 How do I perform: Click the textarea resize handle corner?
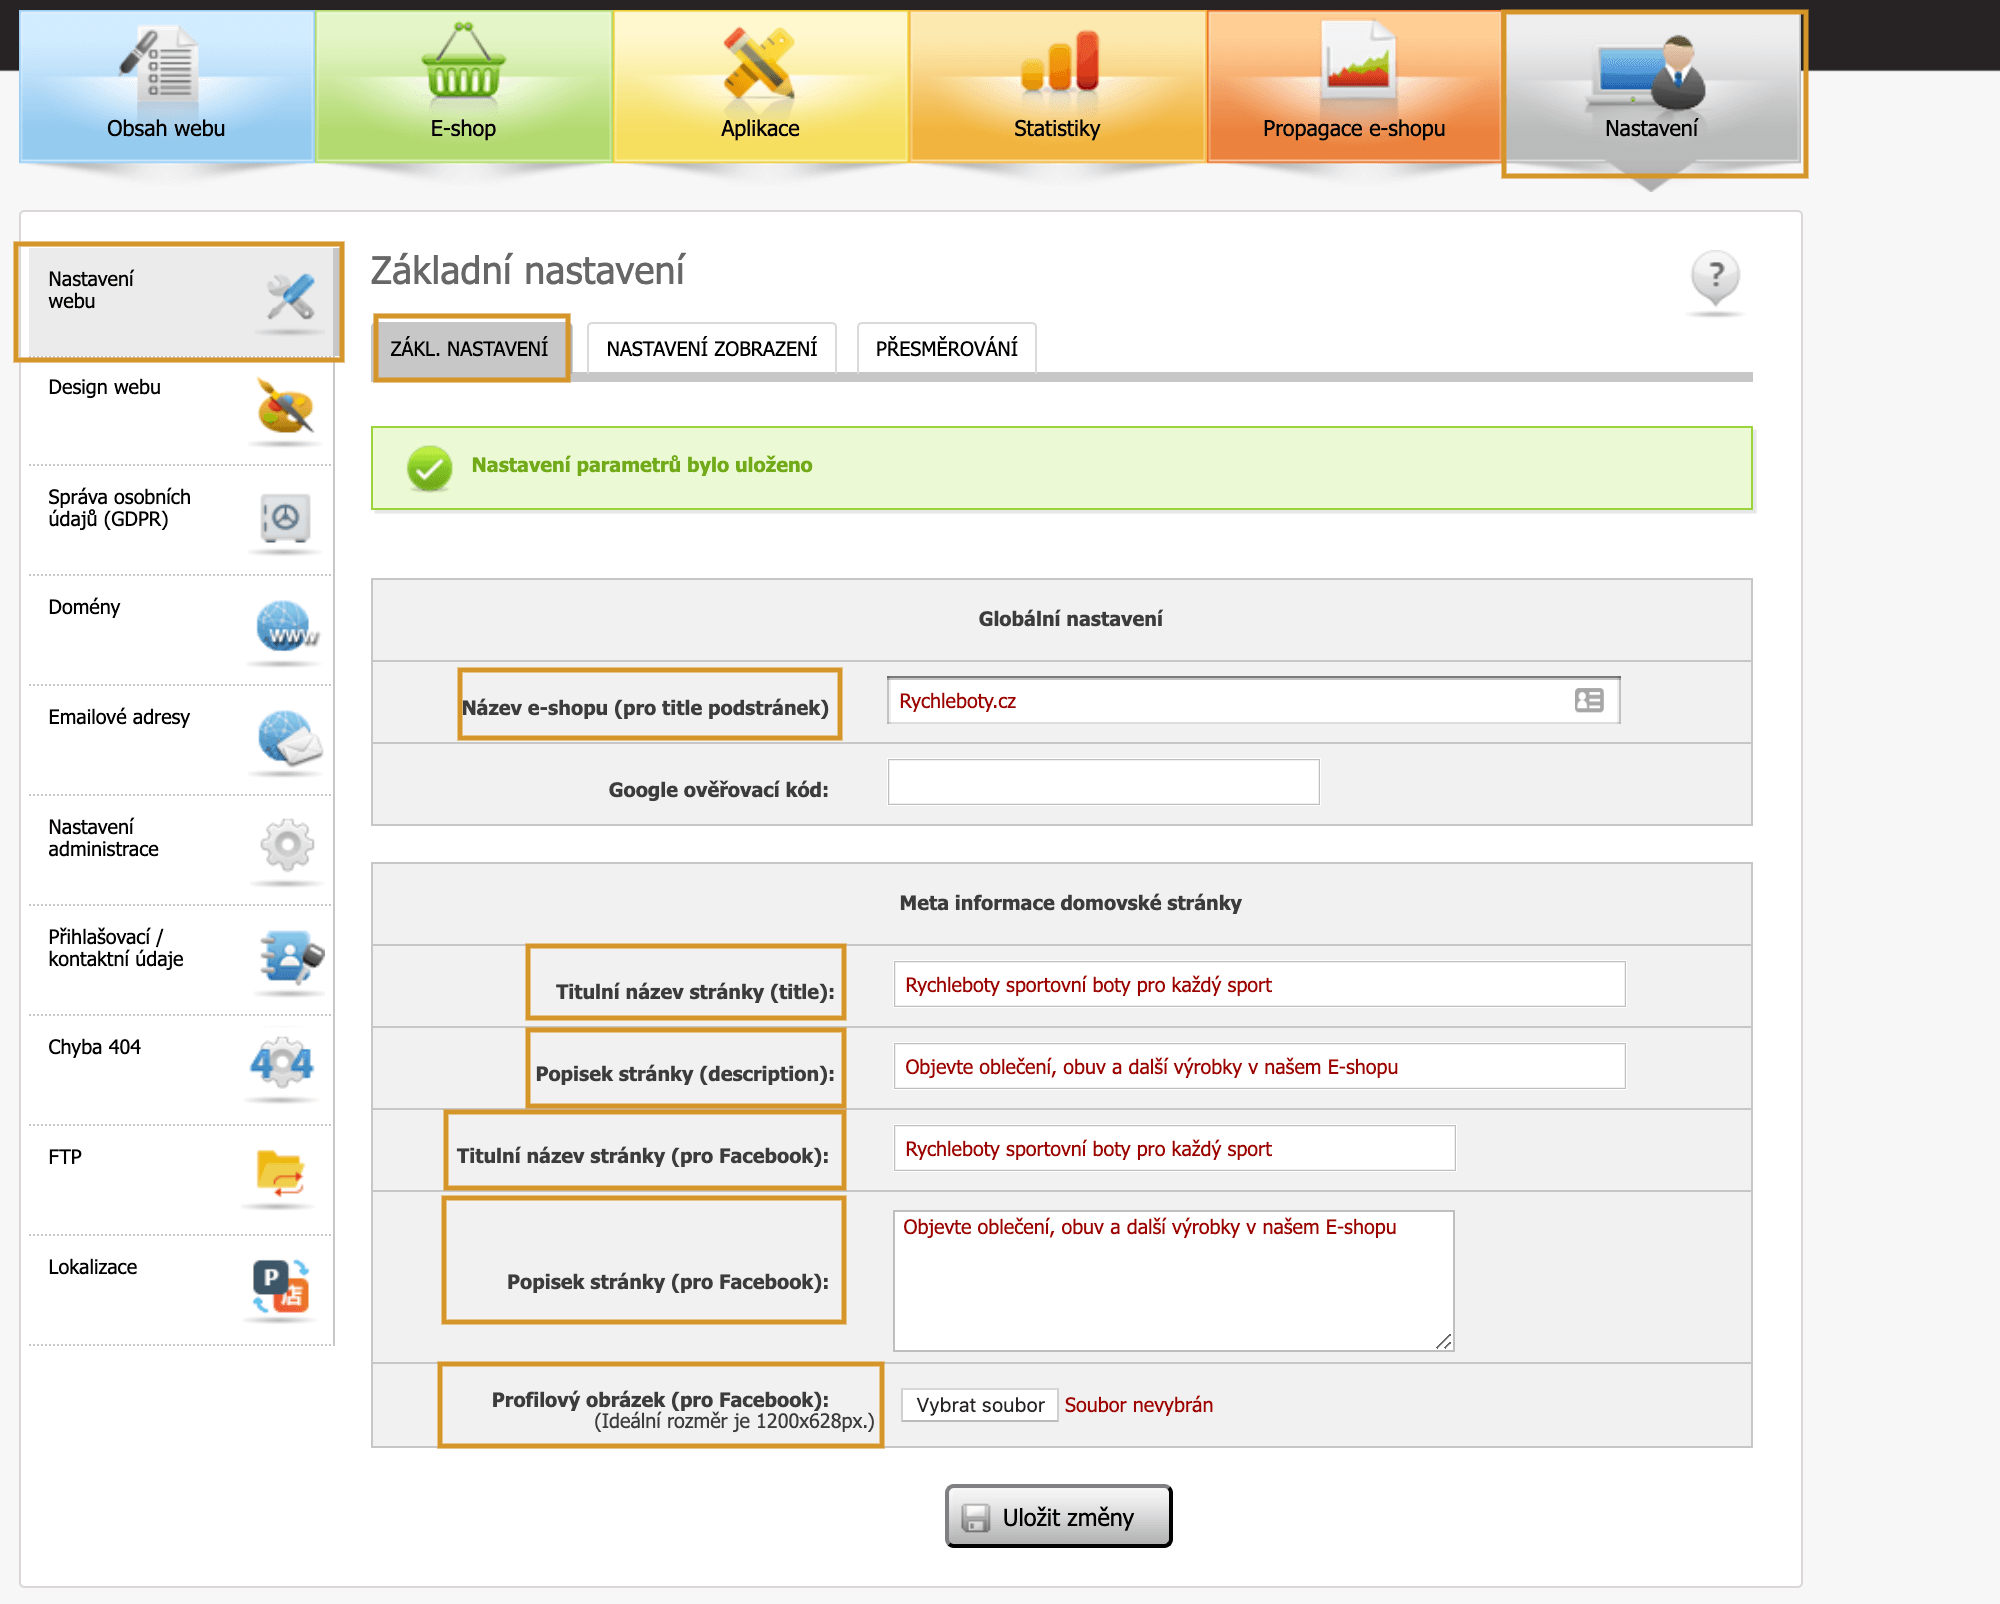point(1444,1342)
